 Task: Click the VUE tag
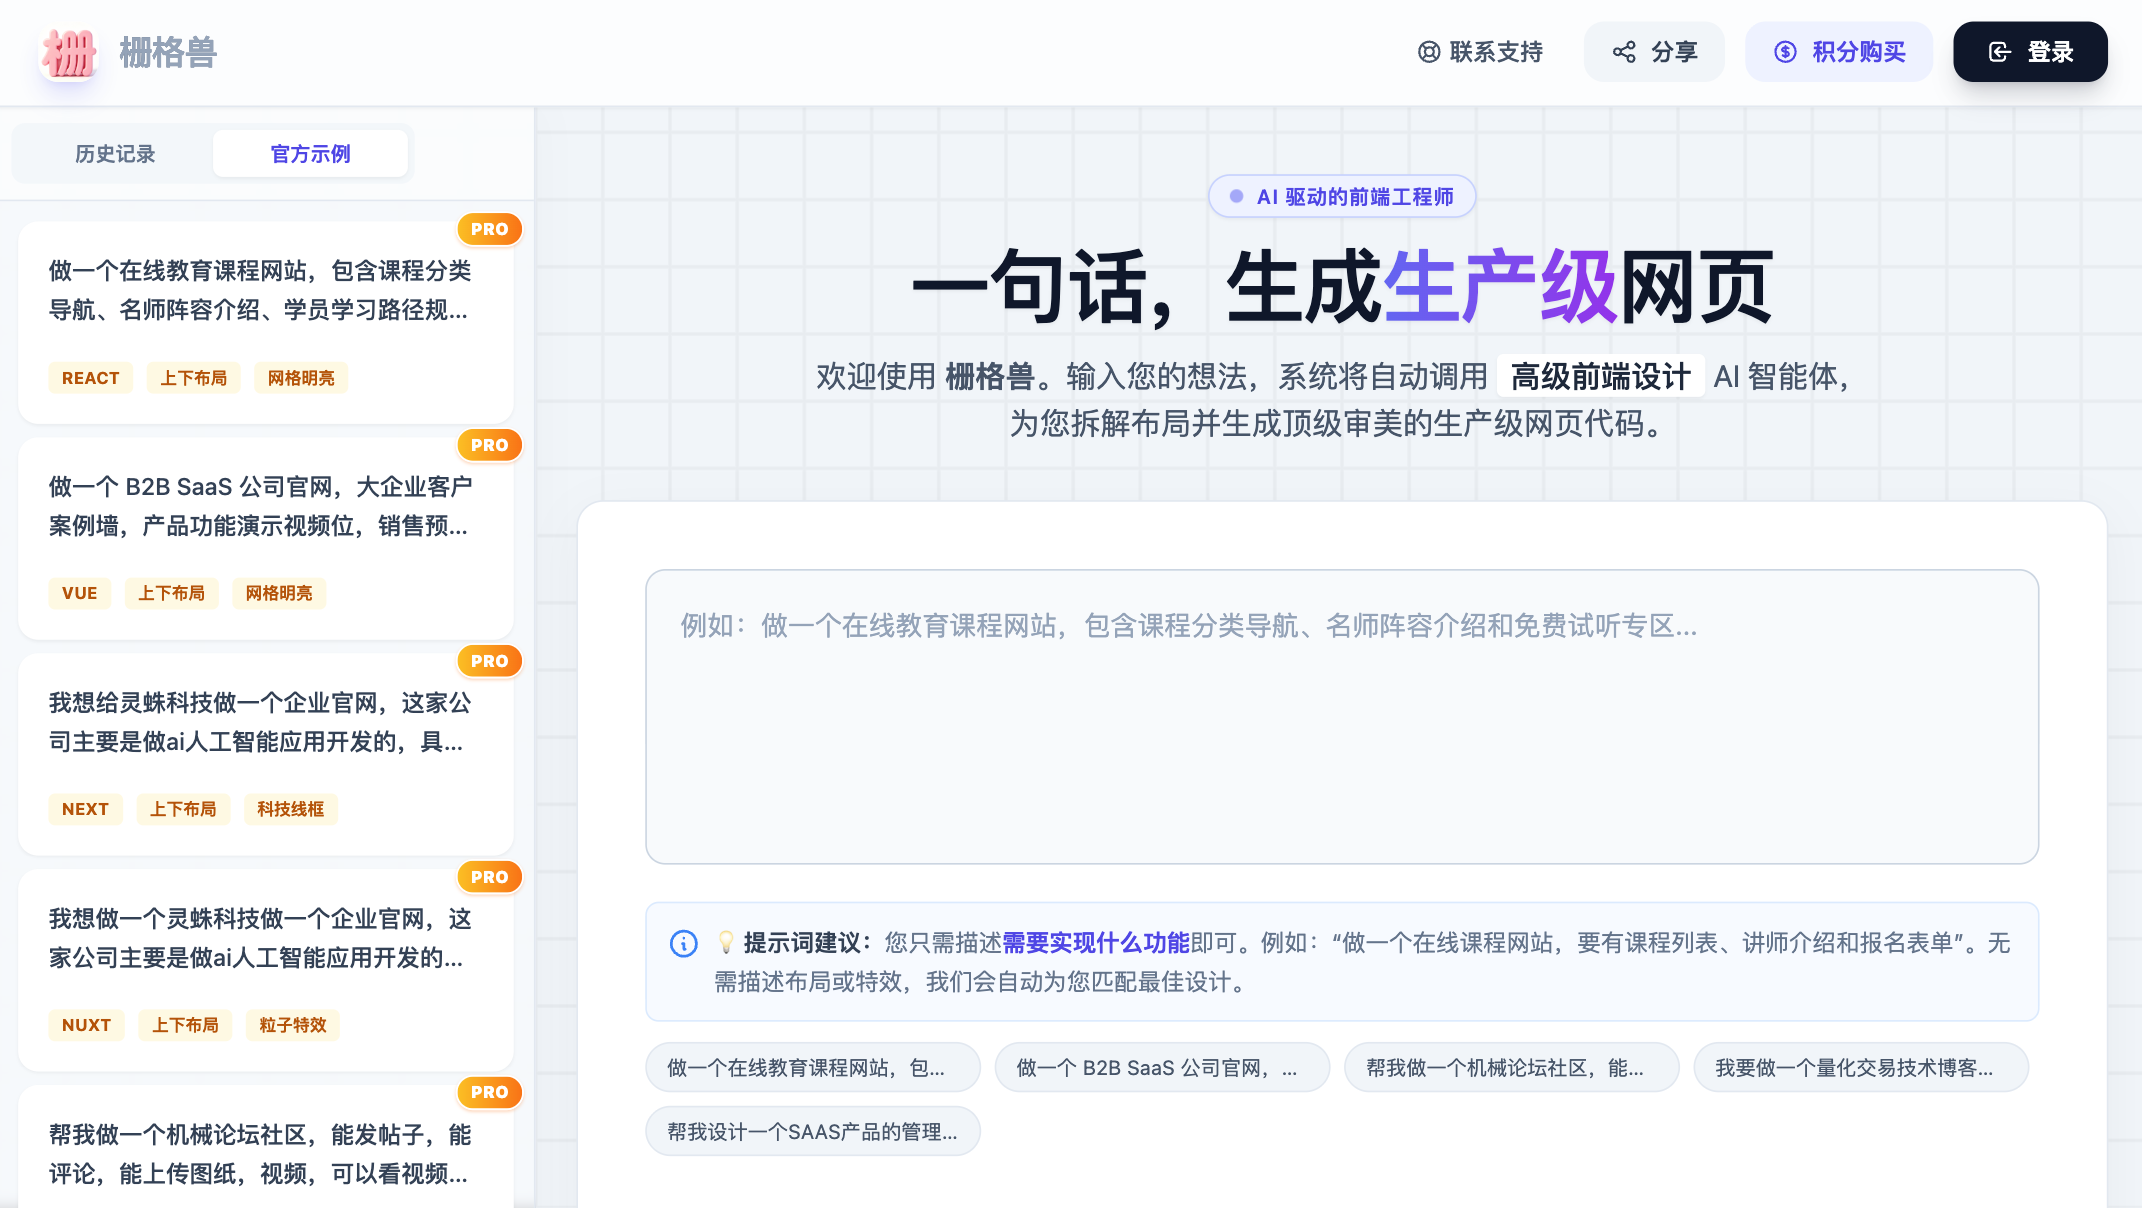pyautogui.click(x=80, y=593)
